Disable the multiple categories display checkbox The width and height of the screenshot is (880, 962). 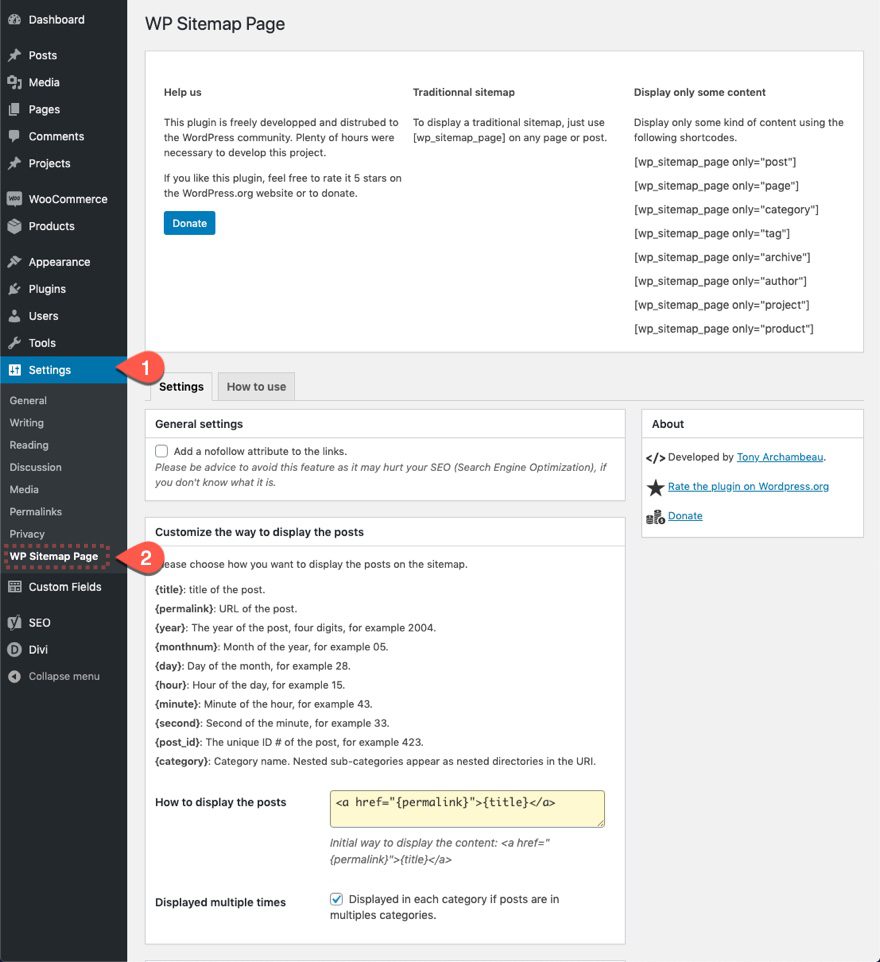pos(337,899)
